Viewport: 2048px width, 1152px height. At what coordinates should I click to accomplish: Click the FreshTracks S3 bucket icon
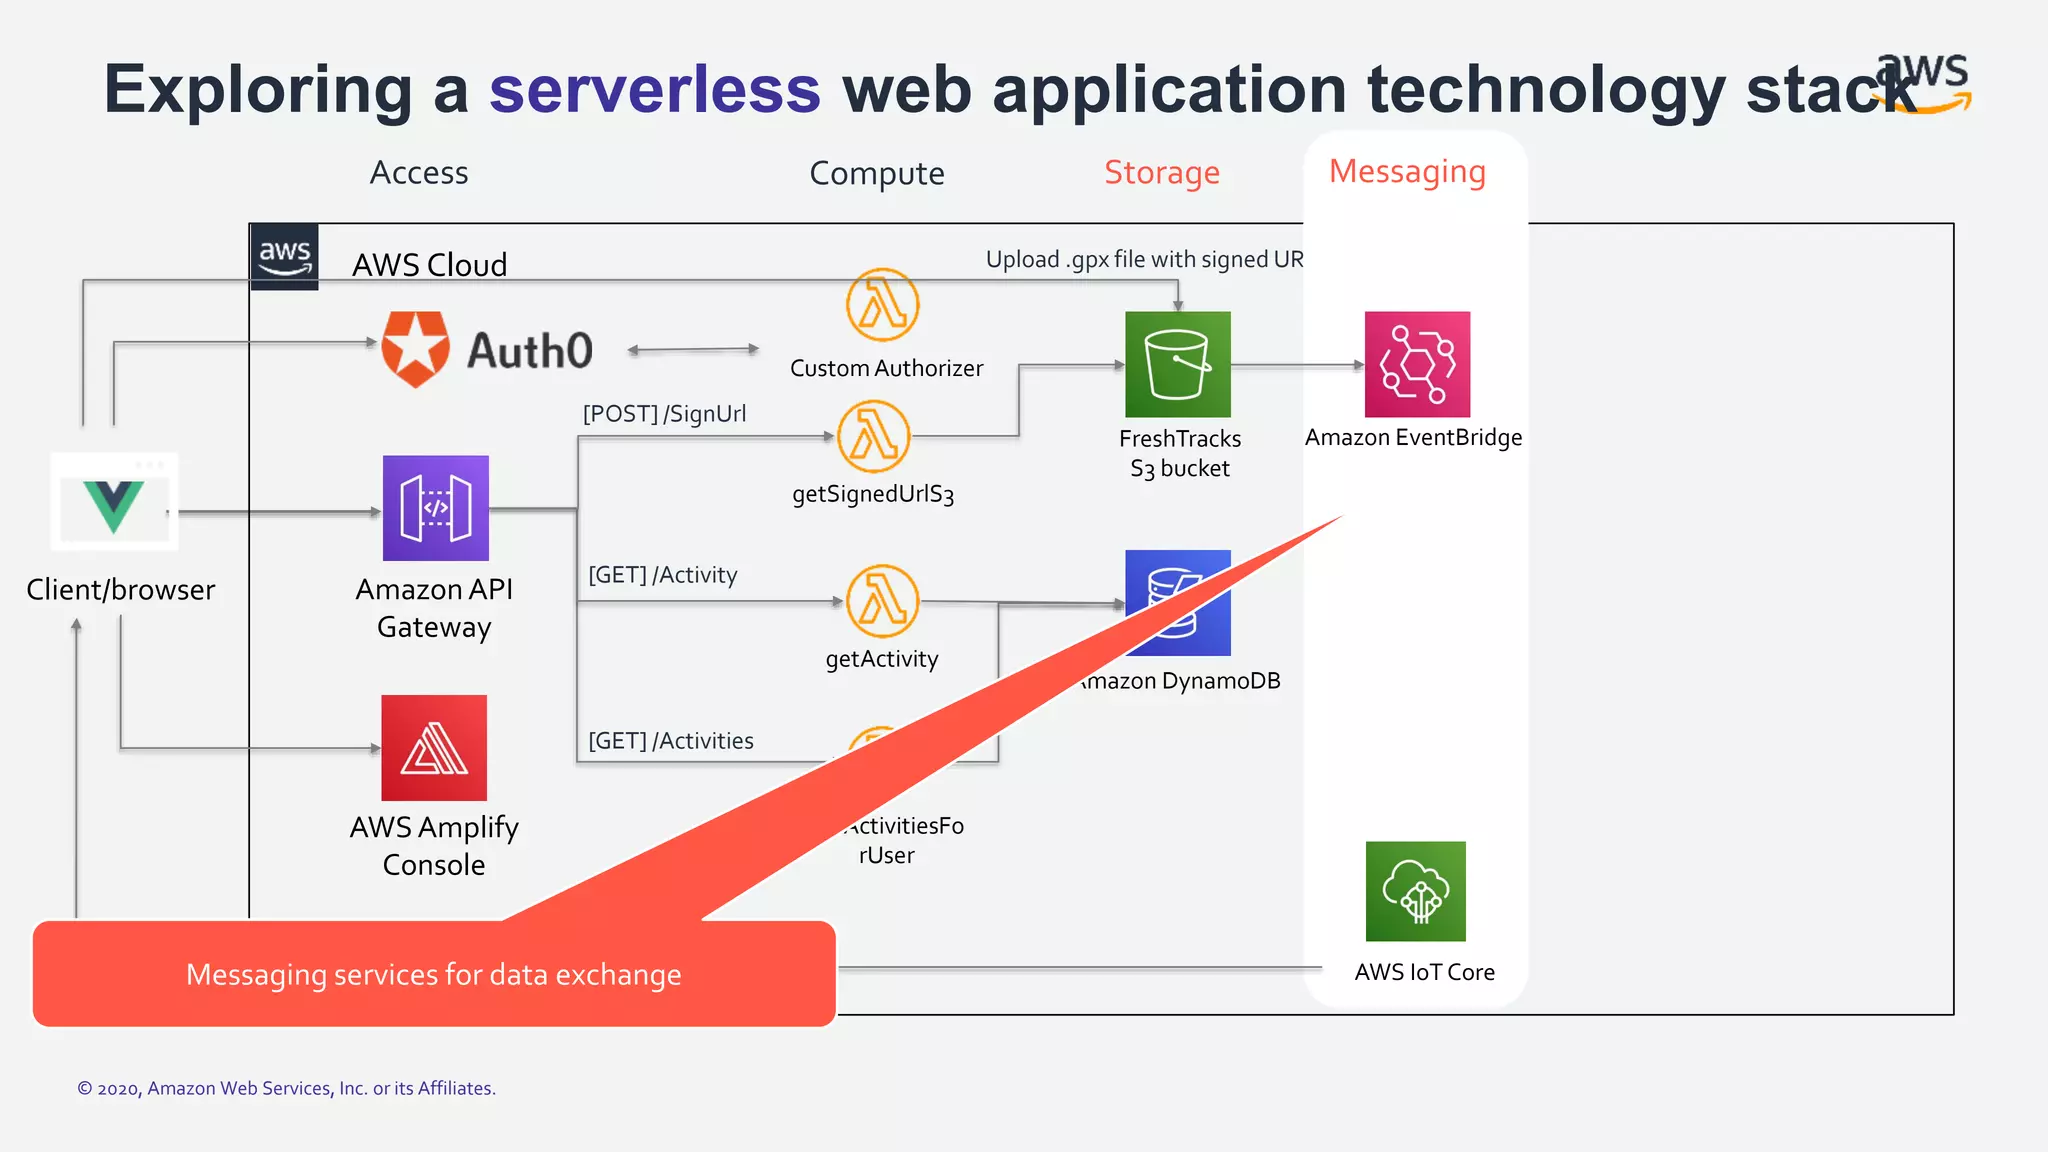[x=1177, y=364]
